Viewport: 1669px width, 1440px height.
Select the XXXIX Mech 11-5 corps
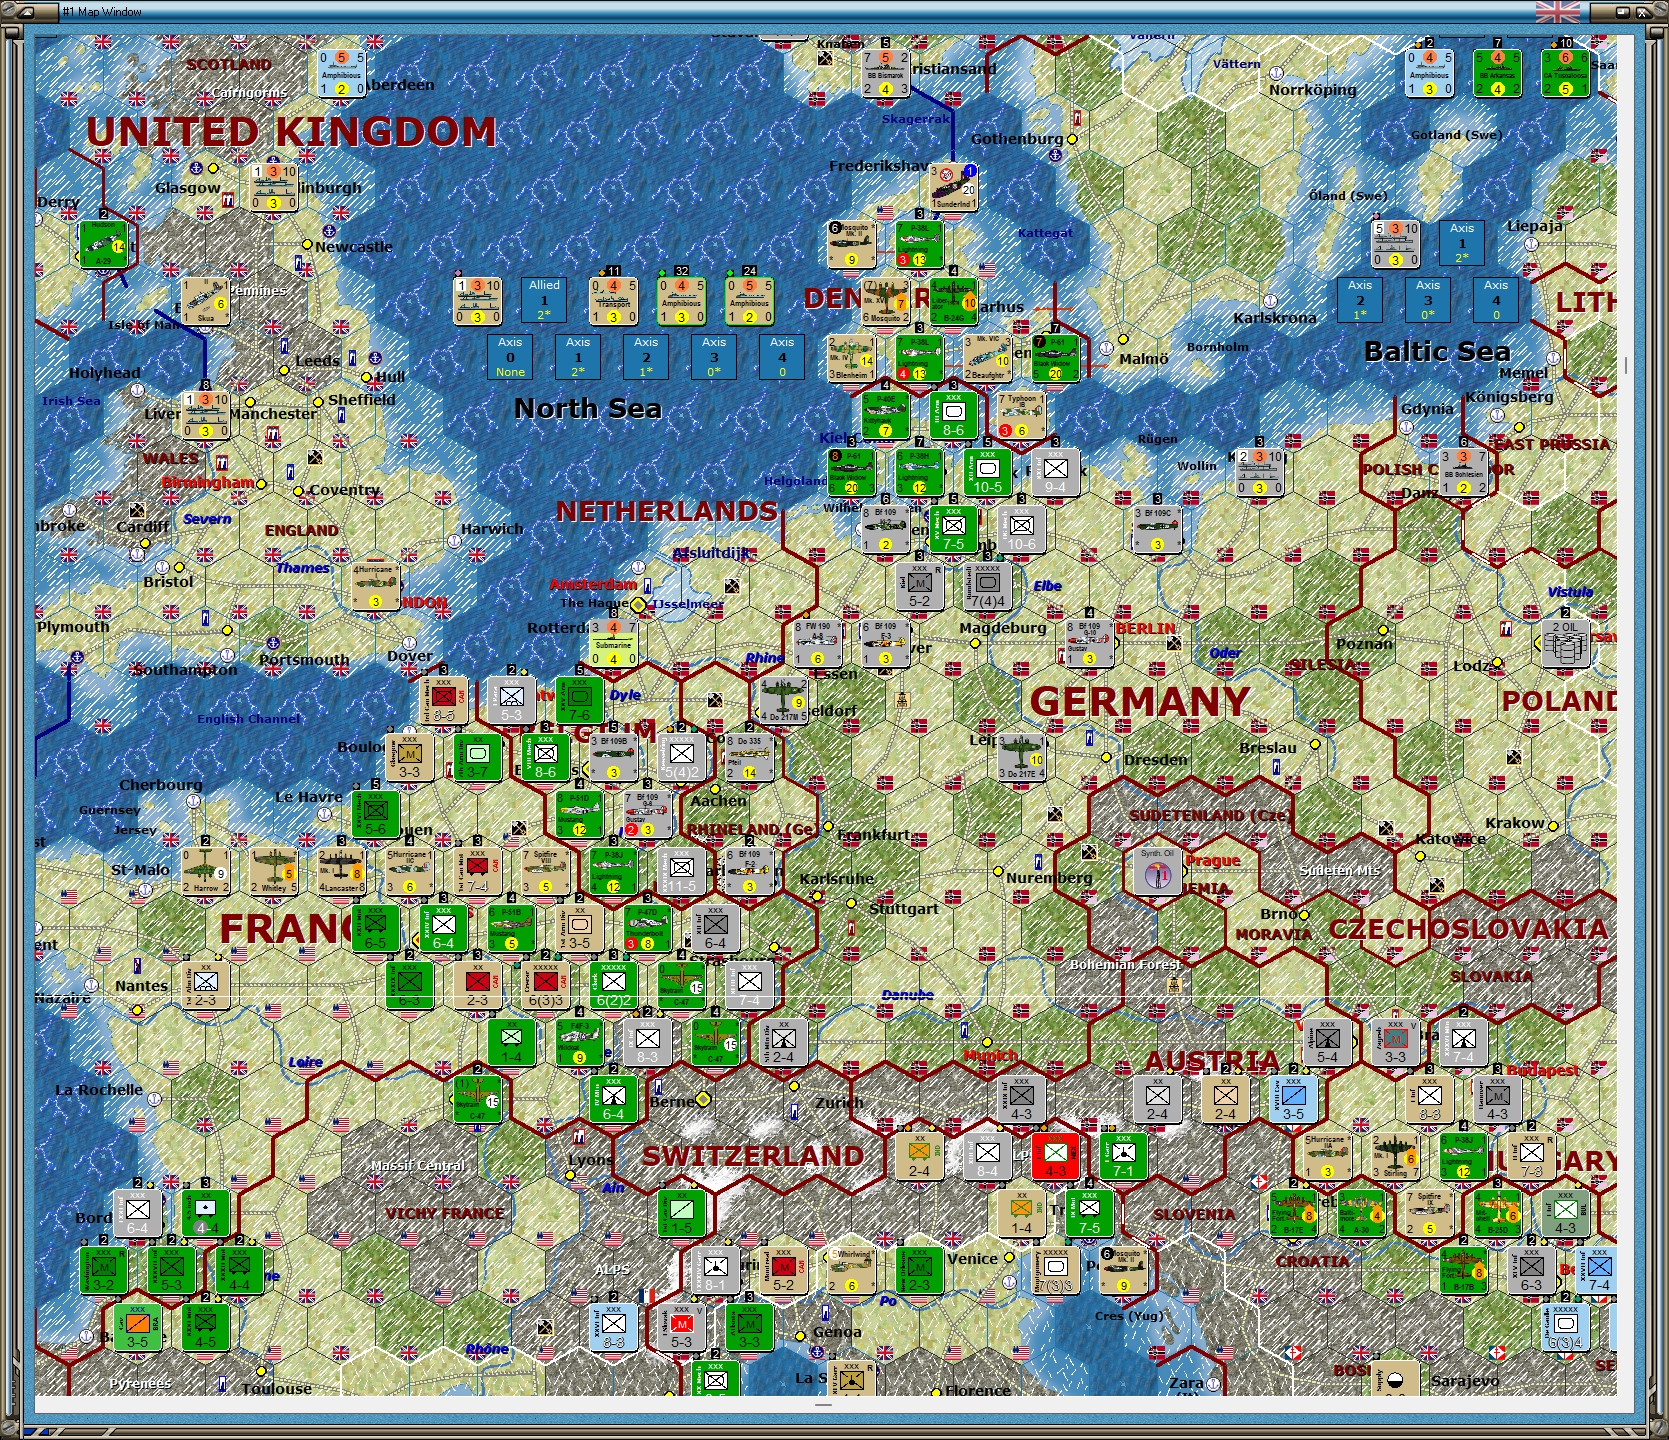[681, 871]
